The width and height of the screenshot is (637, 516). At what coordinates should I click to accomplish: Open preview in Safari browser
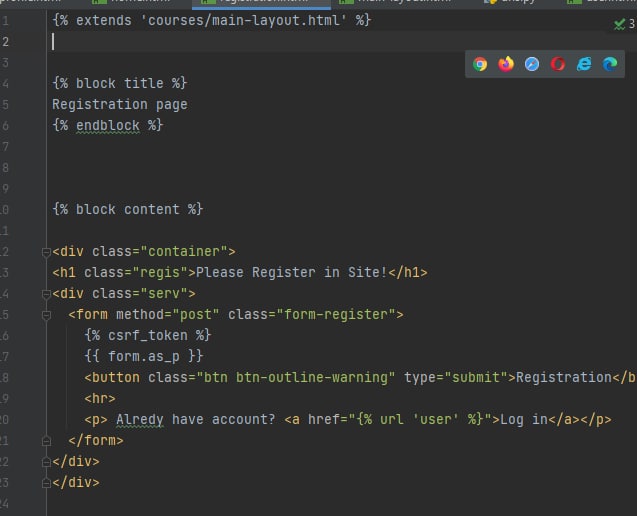[532, 64]
